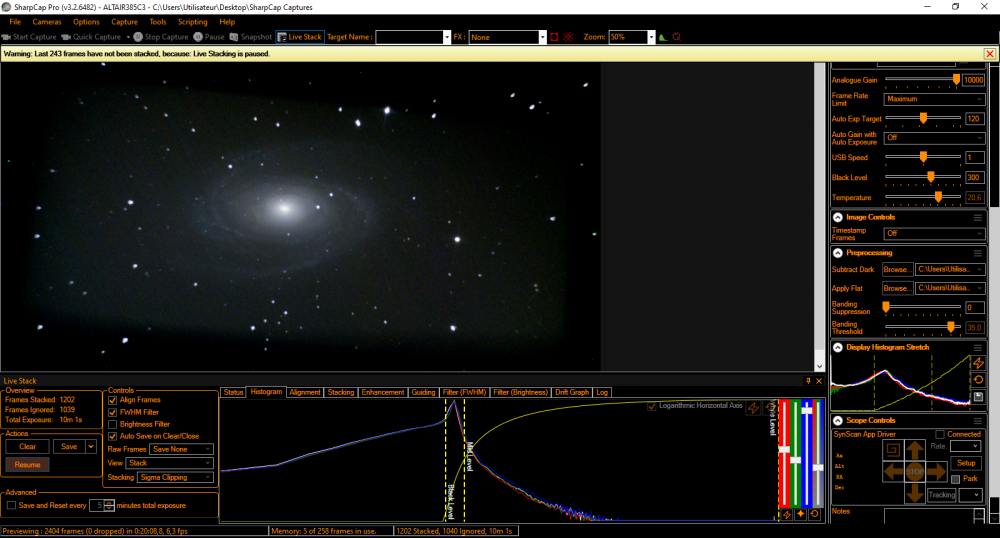Click the lightning icon below the color sliders
The image size is (1000, 538).
(787, 514)
